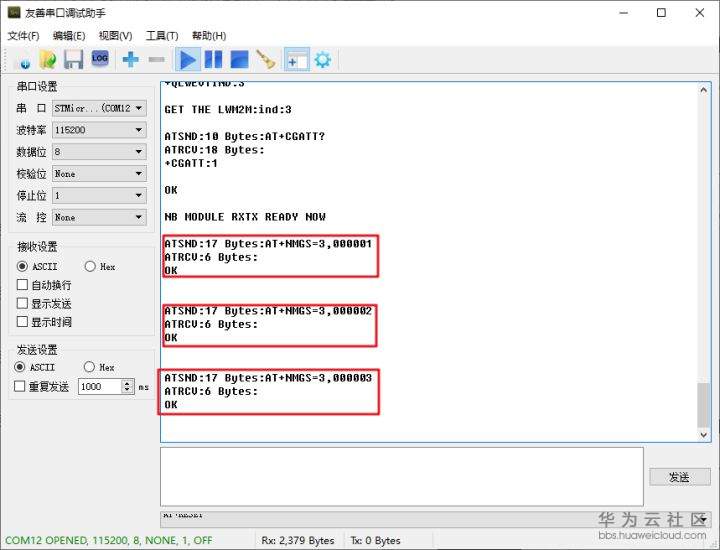720x550 pixels.
Task: Save data with the floppy disk icon
Action: click(x=73, y=60)
